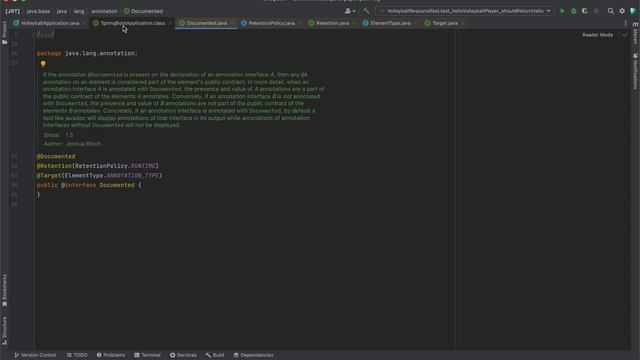This screenshot has width=640, height=360.
Task: Click the java.base breadcrumb
Action: pos(38,11)
